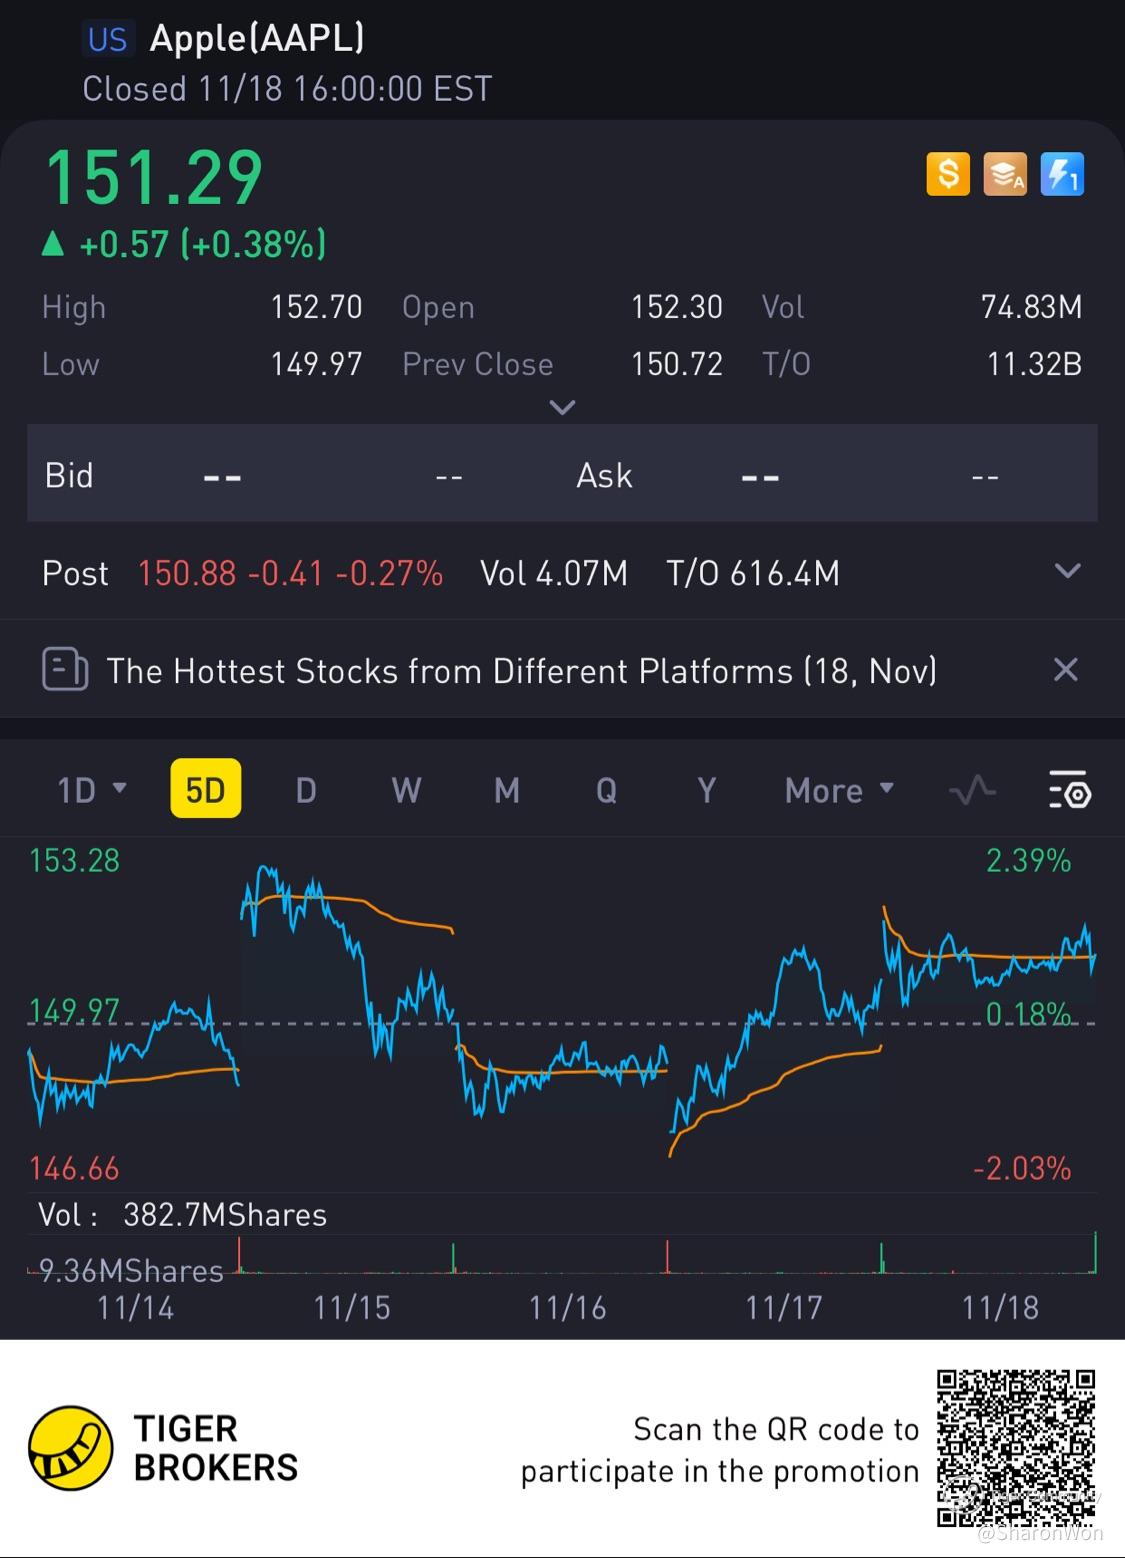This screenshot has width=1125, height=1558.
Task: Tap the Prev Close value 150.72
Action: click(676, 364)
